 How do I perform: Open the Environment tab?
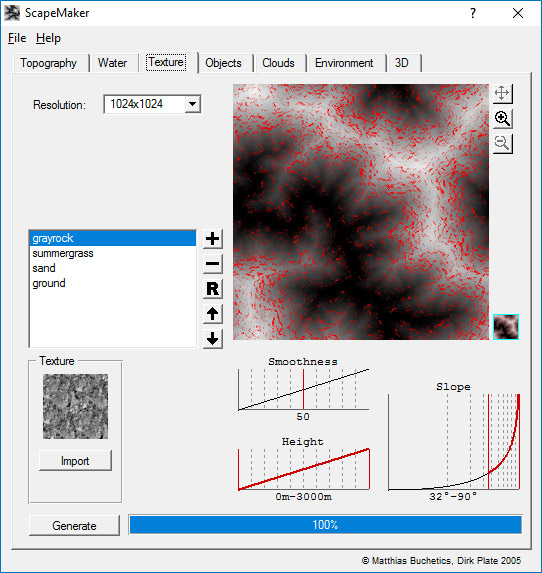pos(344,63)
